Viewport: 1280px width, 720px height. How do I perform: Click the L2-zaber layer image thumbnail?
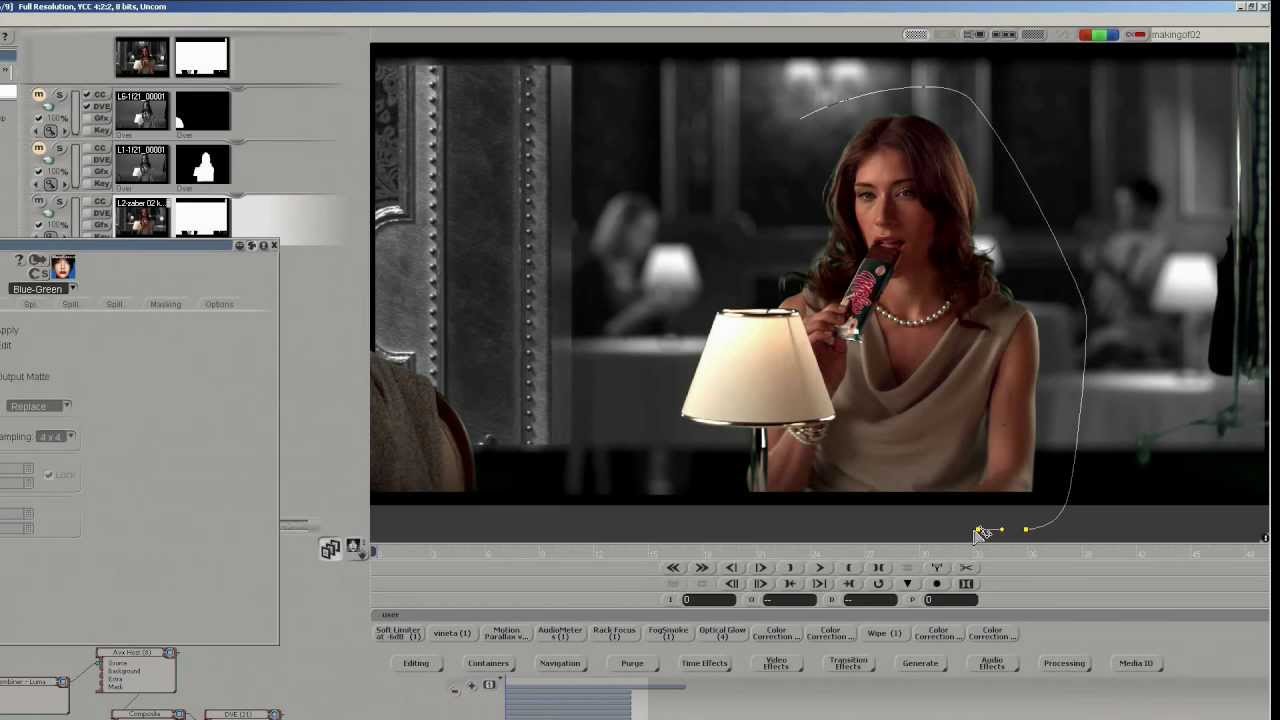click(142, 217)
